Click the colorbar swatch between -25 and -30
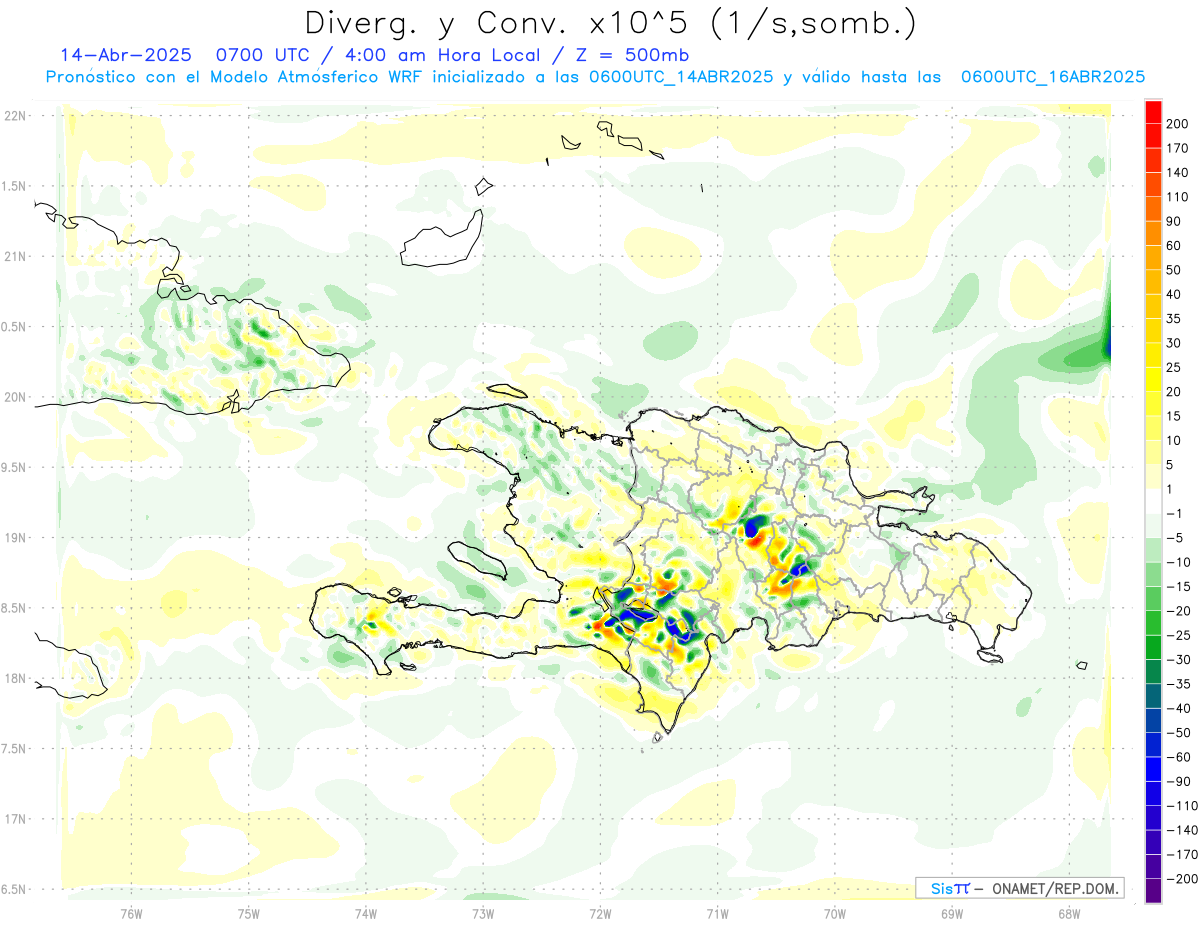 pyautogui.click(x=1153, y=647)
